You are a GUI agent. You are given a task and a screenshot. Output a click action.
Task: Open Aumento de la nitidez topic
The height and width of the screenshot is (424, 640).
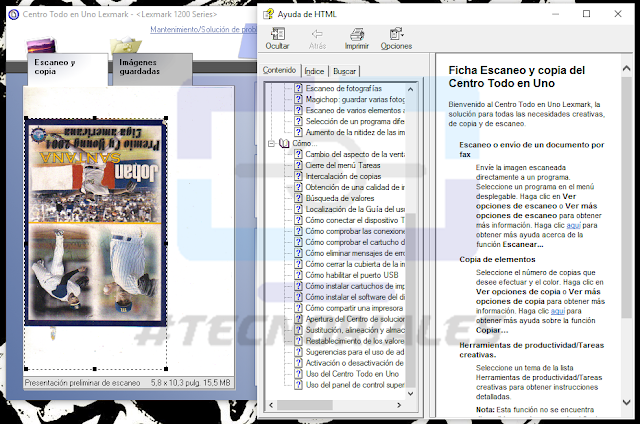(x=355, y=132)
